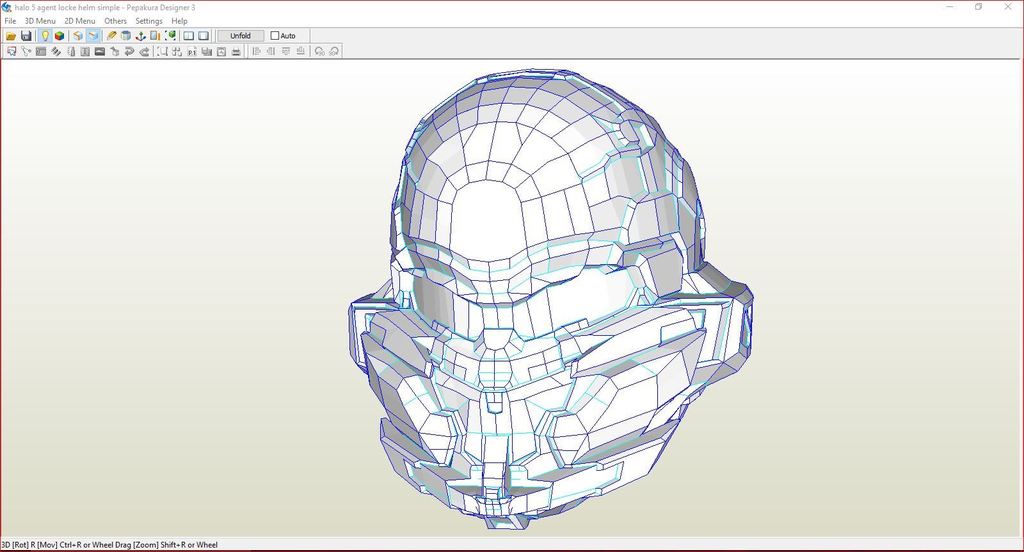Click the Unfold button
This screenshot has height=552, width=1024.
coord(240,36)
